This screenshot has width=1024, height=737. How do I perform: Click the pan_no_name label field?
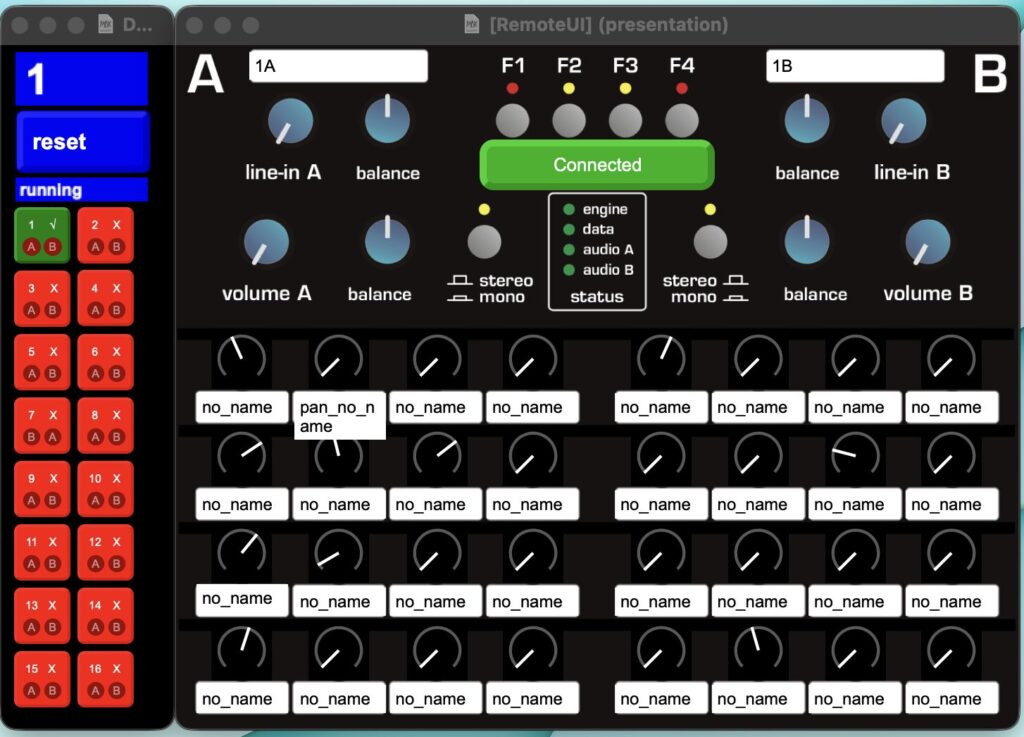tap(339, 416)
